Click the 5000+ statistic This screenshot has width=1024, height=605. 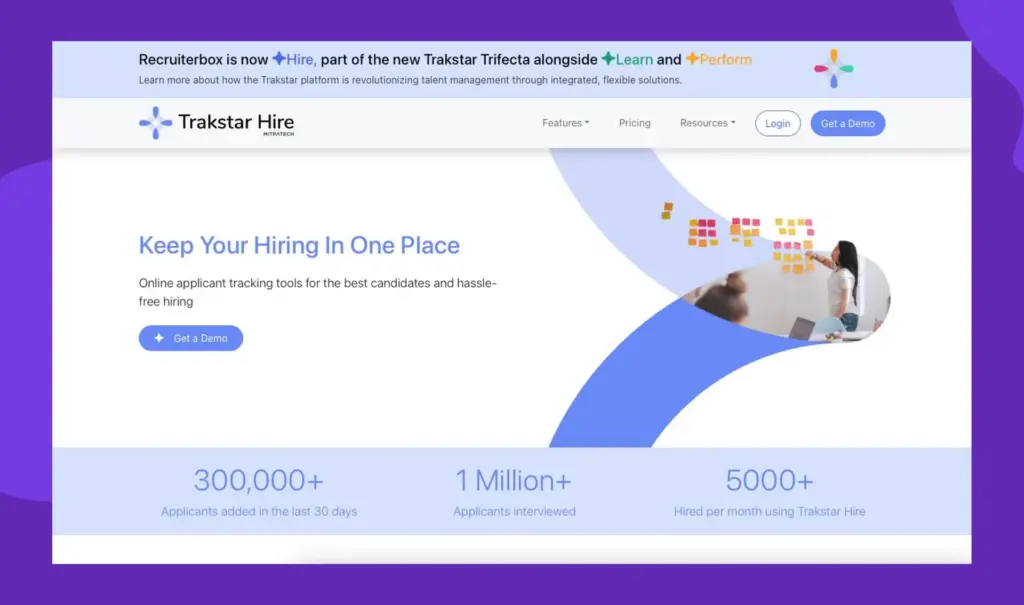point(769,481)
